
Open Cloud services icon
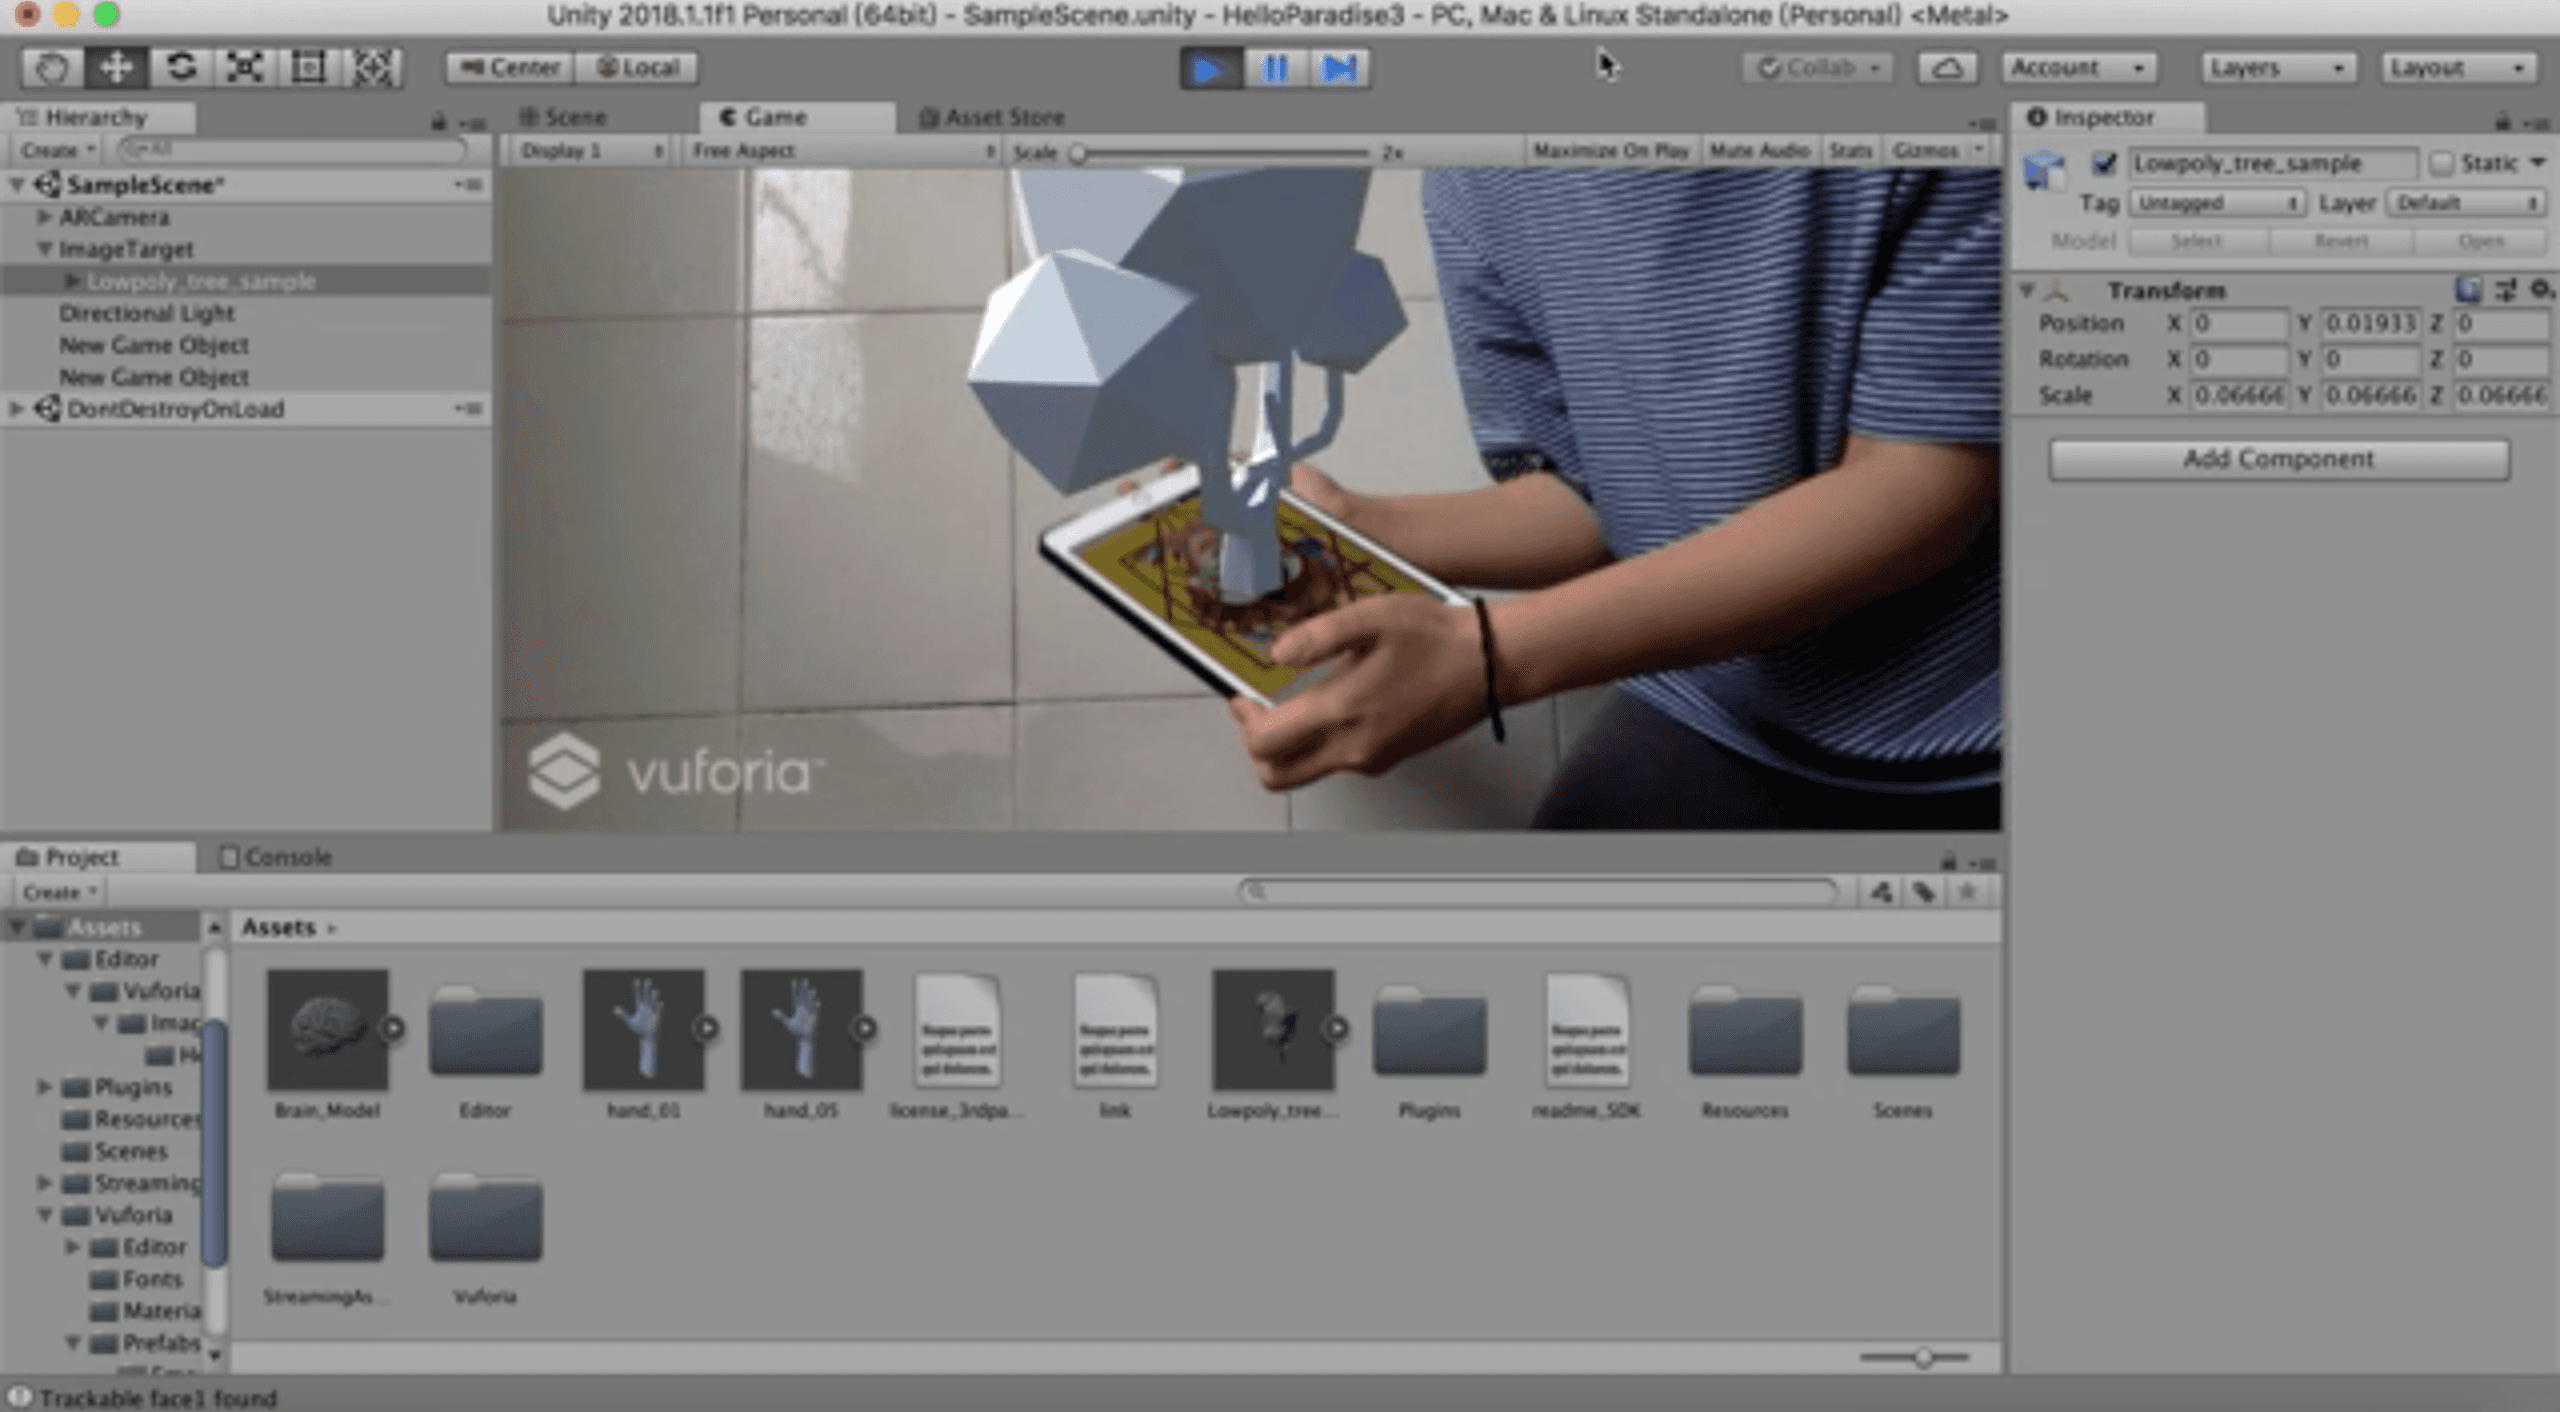[x=1946, y=68]
